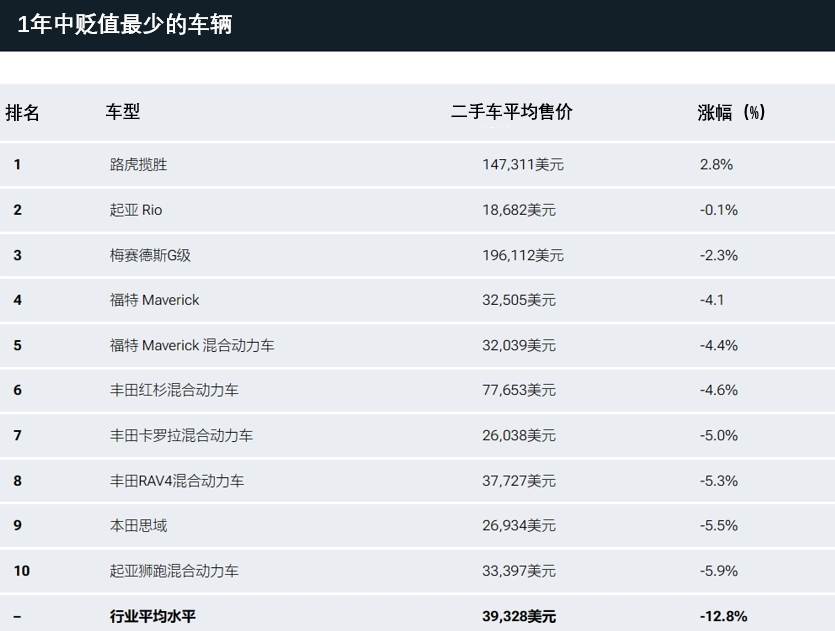Click the 丰田红杉混合动力车 cell
The height and width of the screenshot is (631, 835).
point(174,390)
